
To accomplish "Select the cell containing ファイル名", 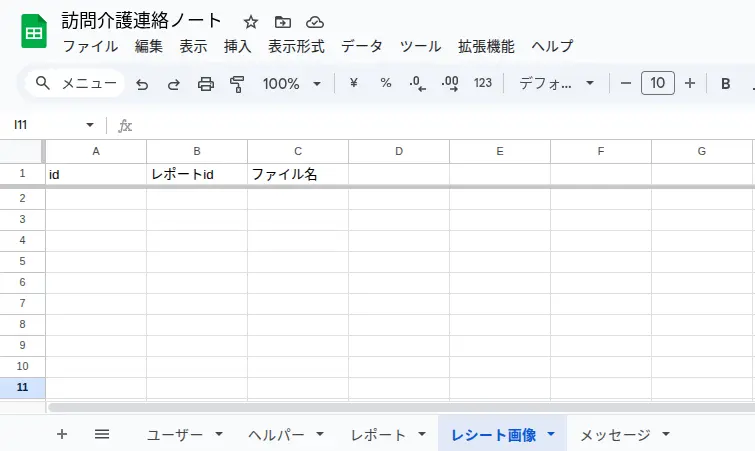I will 298,174.
